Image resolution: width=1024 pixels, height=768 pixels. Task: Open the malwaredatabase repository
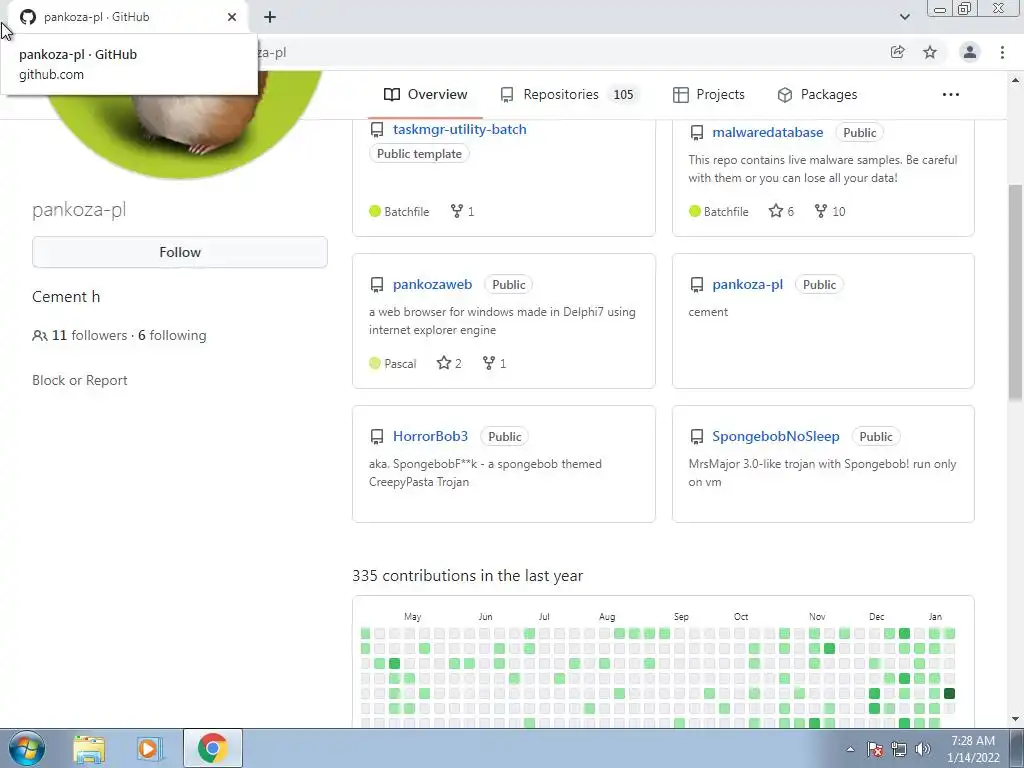767,133
